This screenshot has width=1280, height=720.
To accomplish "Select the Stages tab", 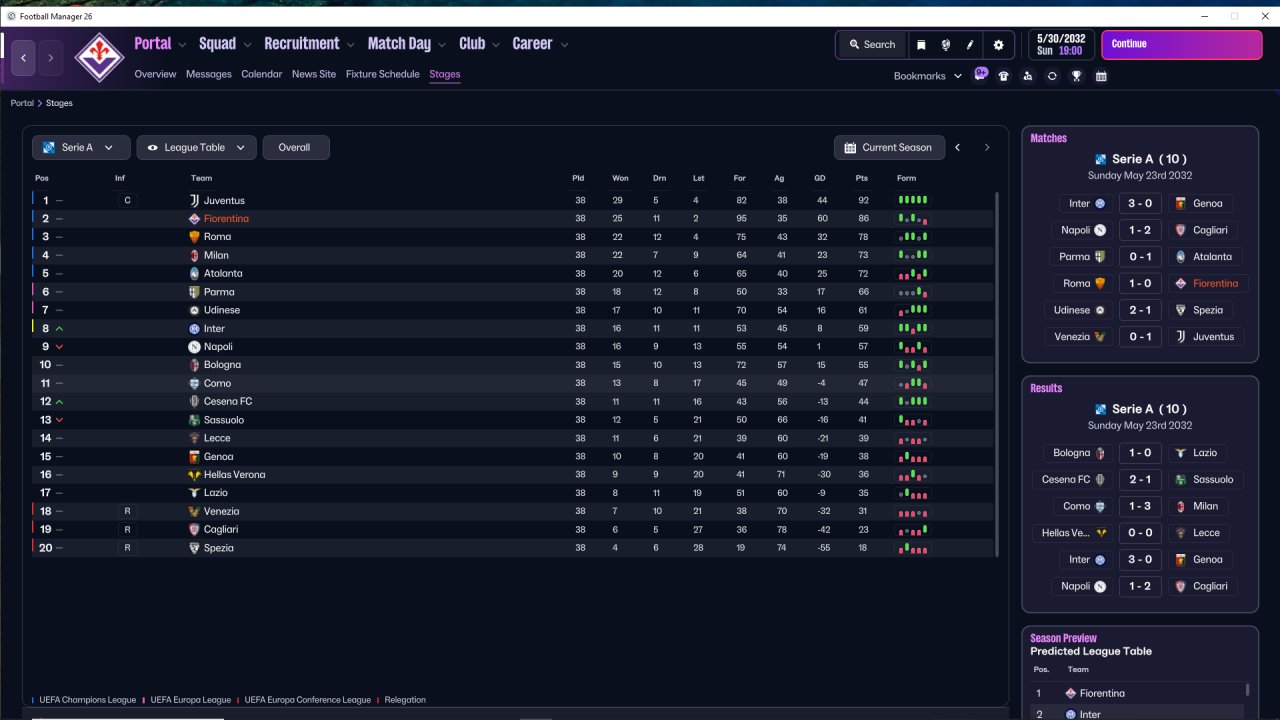I will pyautogui.click(x=445, y=74).
